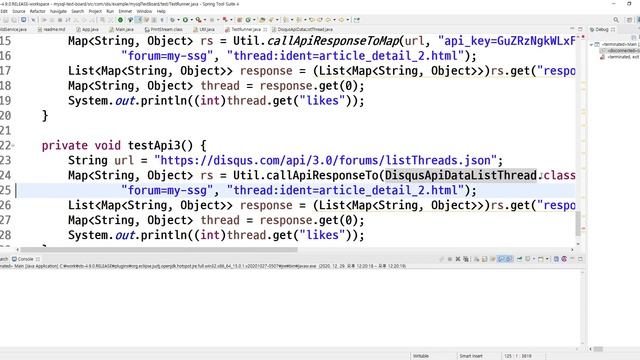
Task: Minimize the editor area
Action: [x=572, y=29]
